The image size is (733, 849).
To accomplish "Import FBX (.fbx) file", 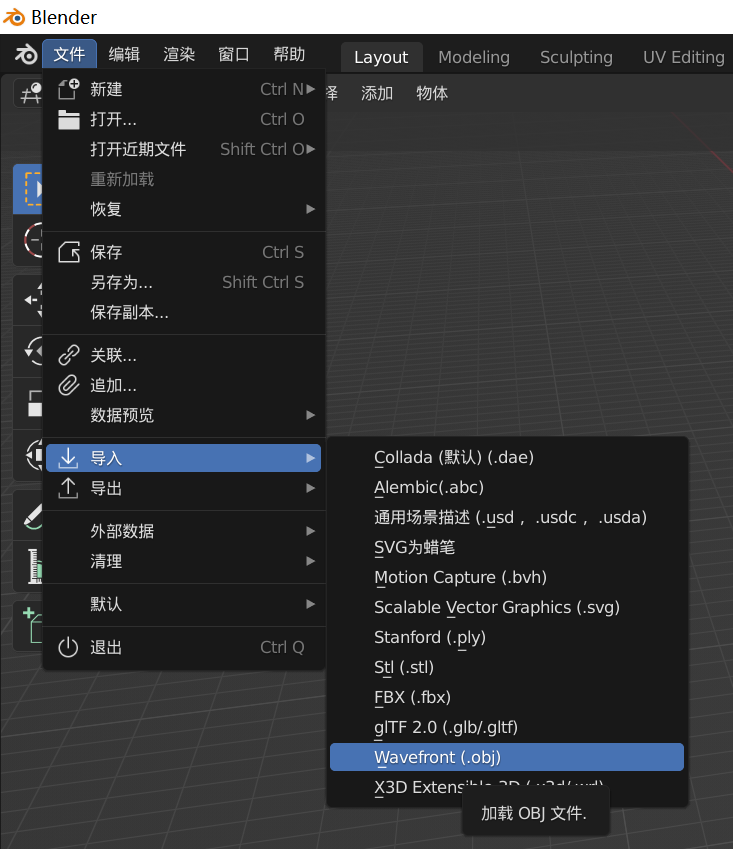I will (x=507, y=697).
